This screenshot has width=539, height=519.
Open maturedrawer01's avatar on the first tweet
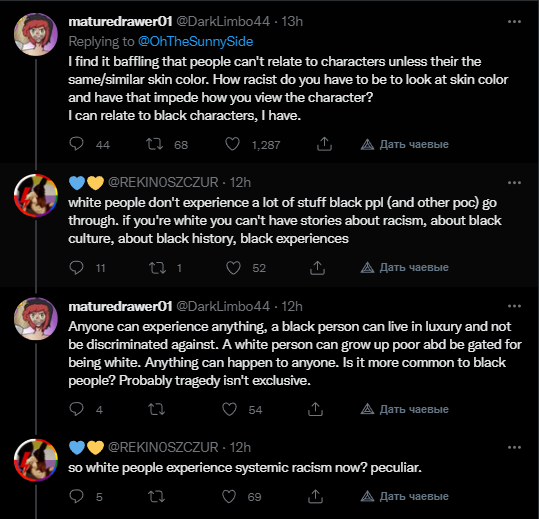[36, 34]
